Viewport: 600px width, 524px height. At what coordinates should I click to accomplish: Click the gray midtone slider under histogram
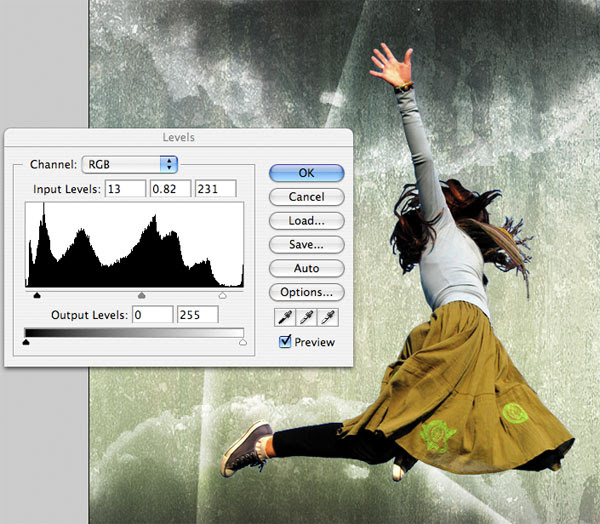tap(142, 295)
